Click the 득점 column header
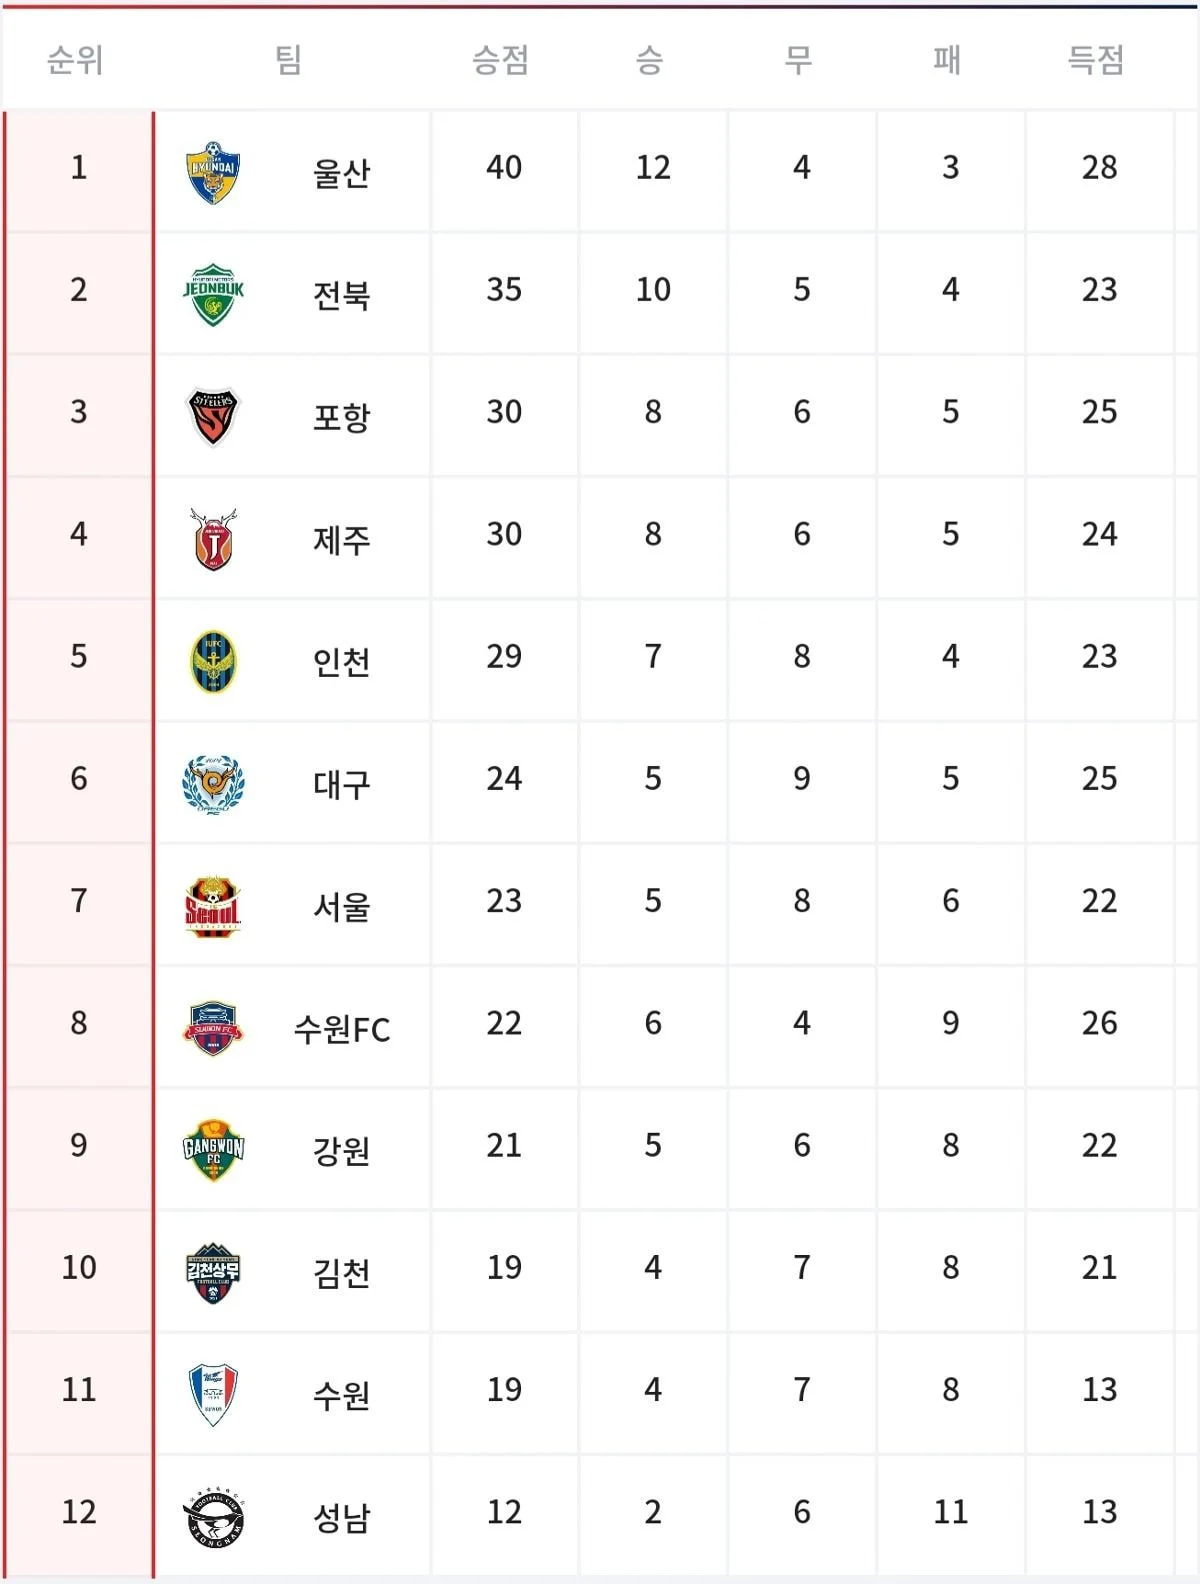The height and width of the screenshot is (1584, 1200). (x=1096, y=60)
